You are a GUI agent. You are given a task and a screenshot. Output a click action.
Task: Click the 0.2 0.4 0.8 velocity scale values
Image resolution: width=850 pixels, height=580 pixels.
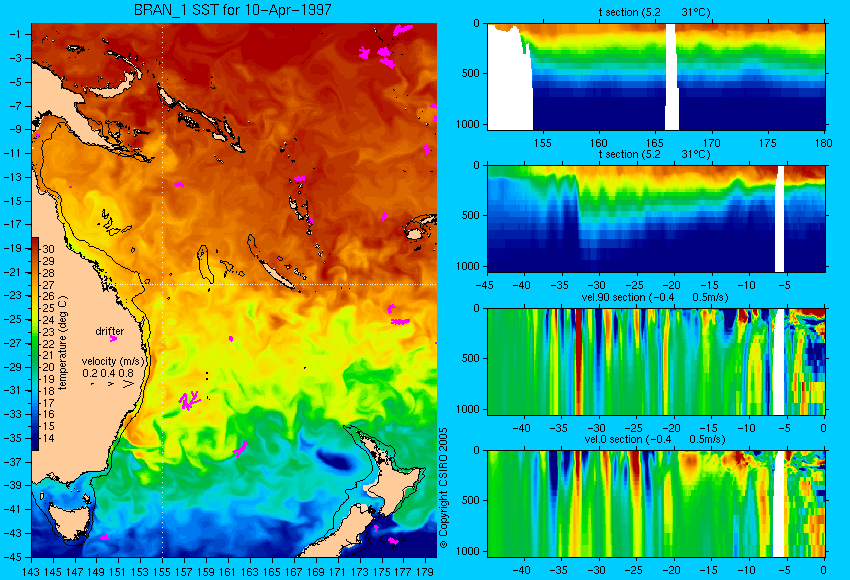coord(108,373)
